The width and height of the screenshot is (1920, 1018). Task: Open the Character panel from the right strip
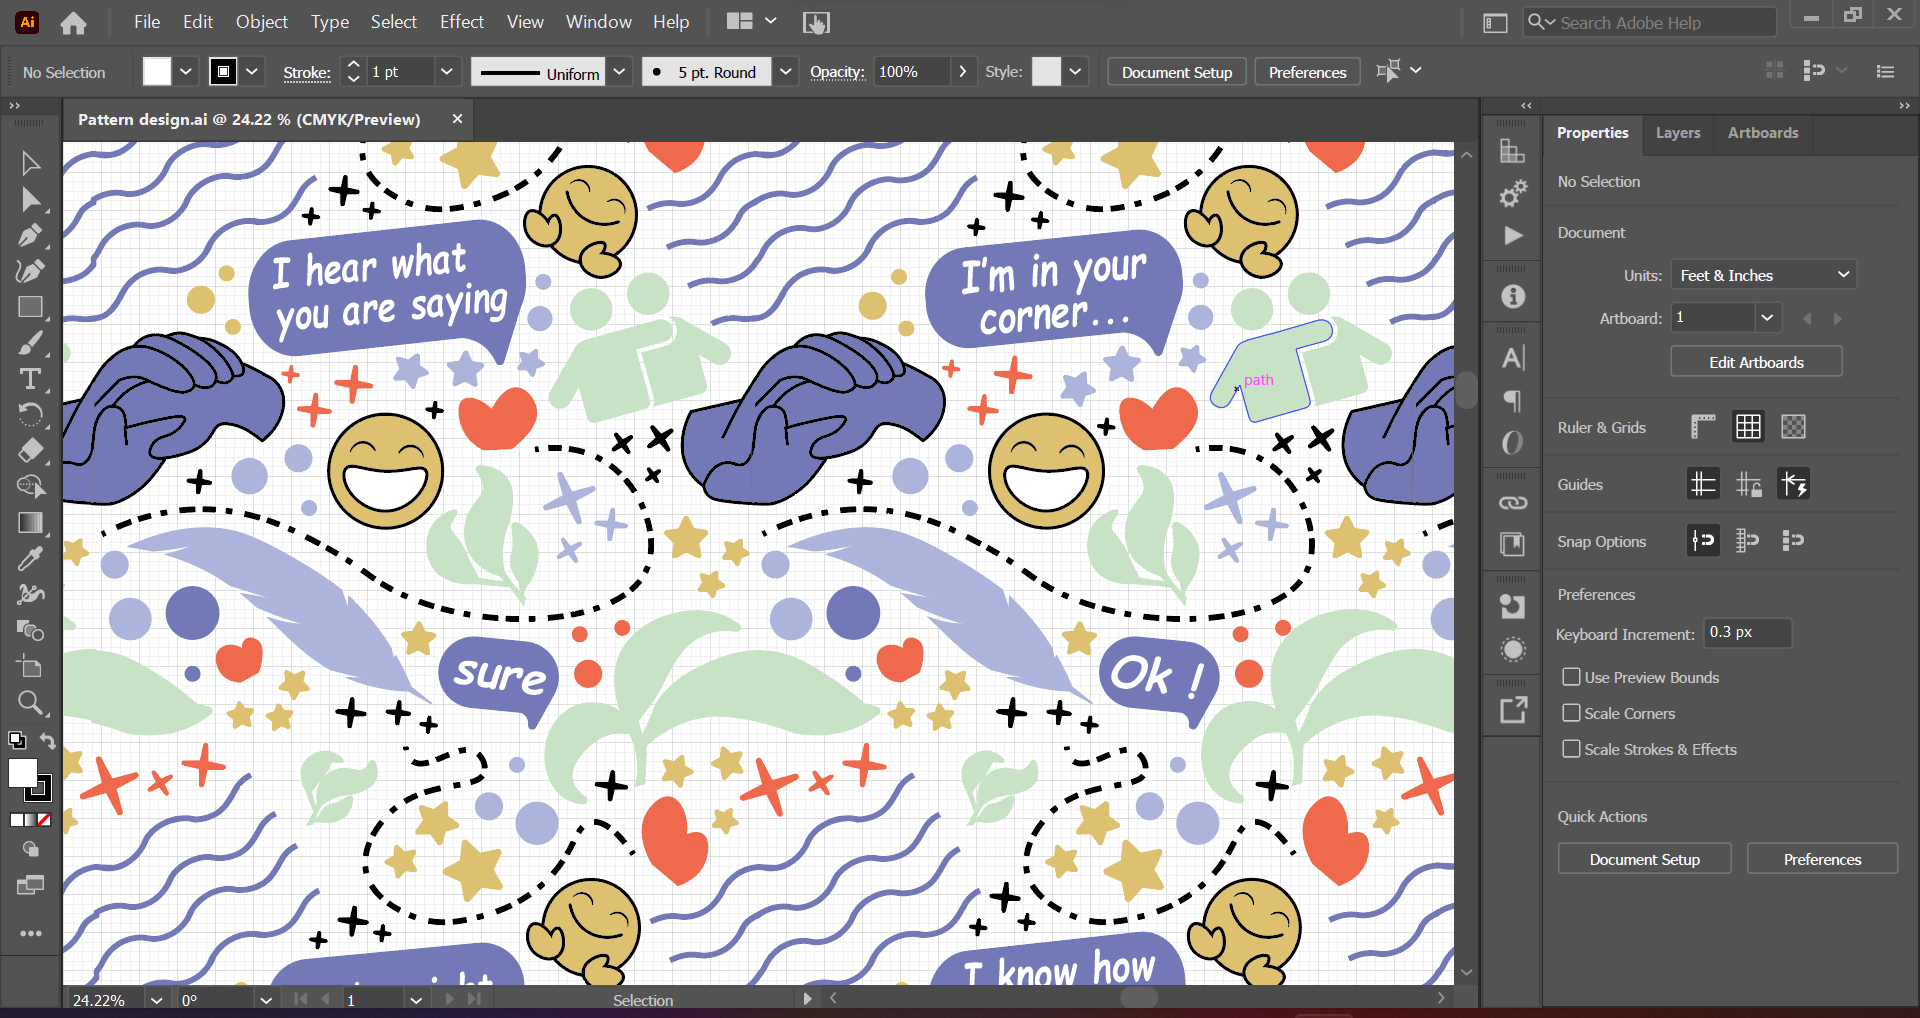click(x=1513, y=357)
